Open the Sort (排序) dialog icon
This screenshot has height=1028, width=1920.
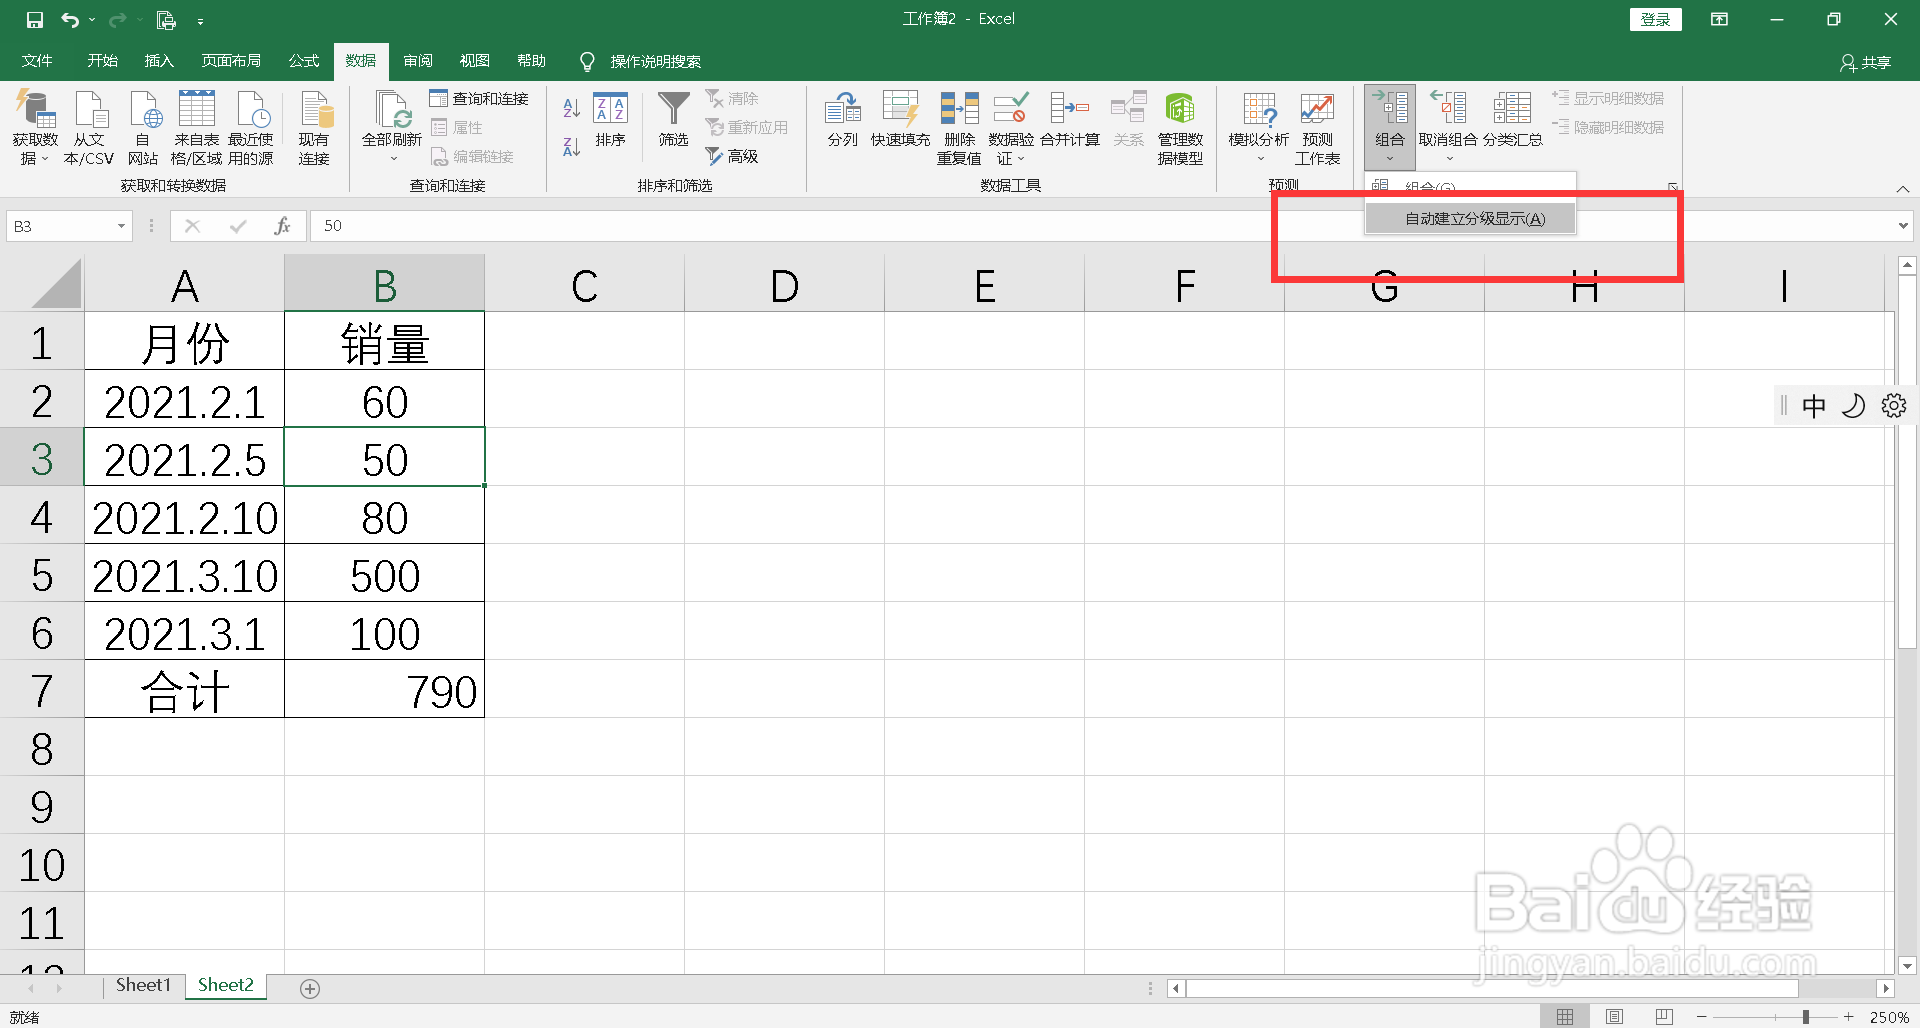(x=610, y=120)
